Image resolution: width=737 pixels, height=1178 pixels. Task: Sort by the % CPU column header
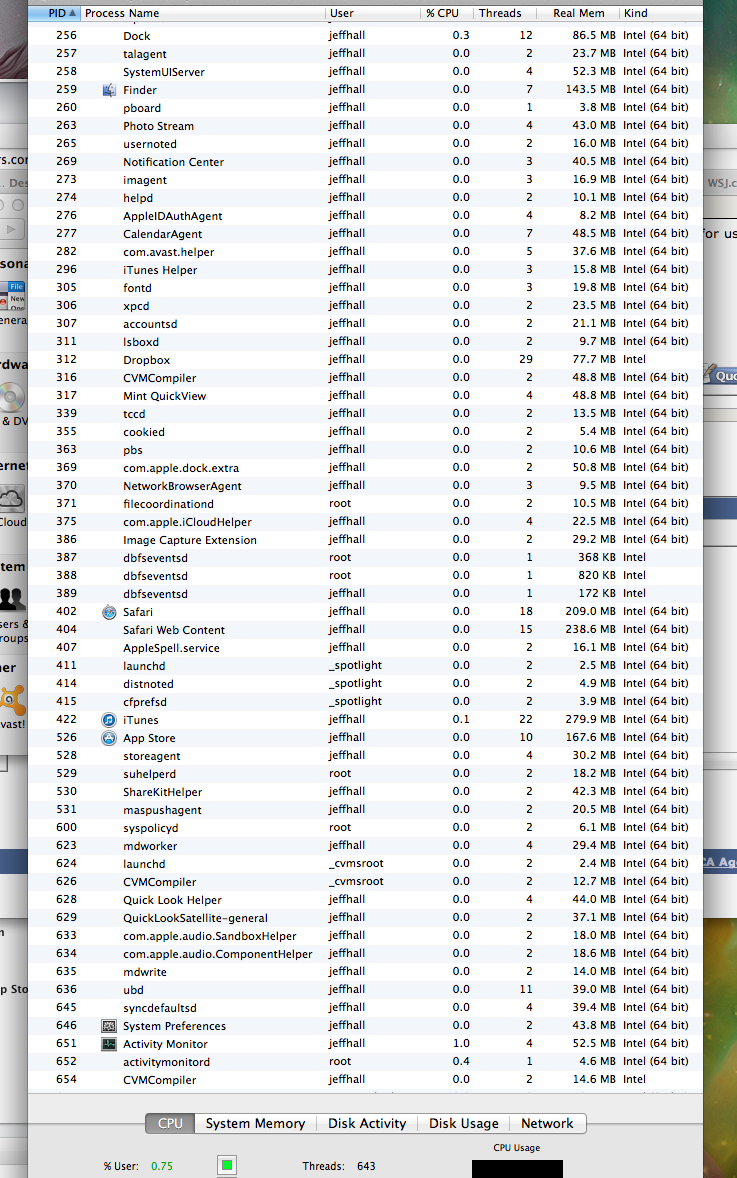coord(447,13)
